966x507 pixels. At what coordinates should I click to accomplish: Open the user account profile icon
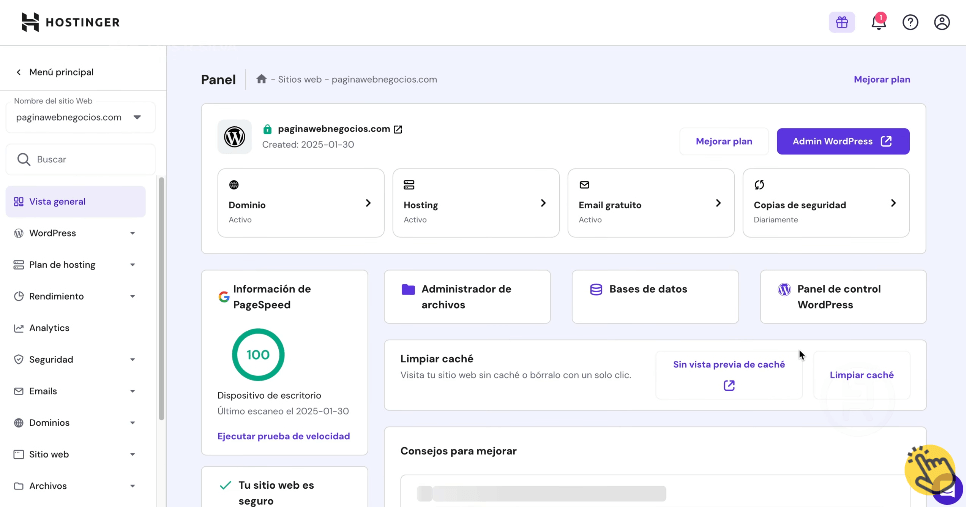(941, 22)
